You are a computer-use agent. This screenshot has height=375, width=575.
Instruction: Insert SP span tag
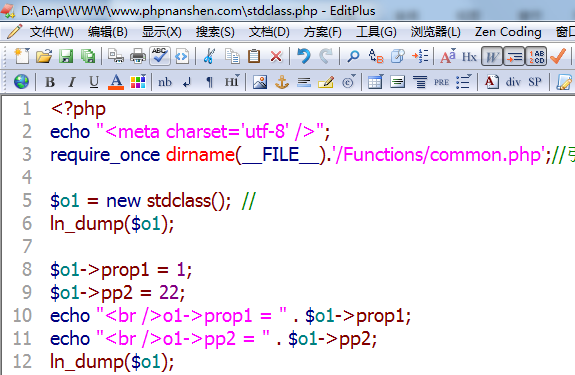coord(535,82)
